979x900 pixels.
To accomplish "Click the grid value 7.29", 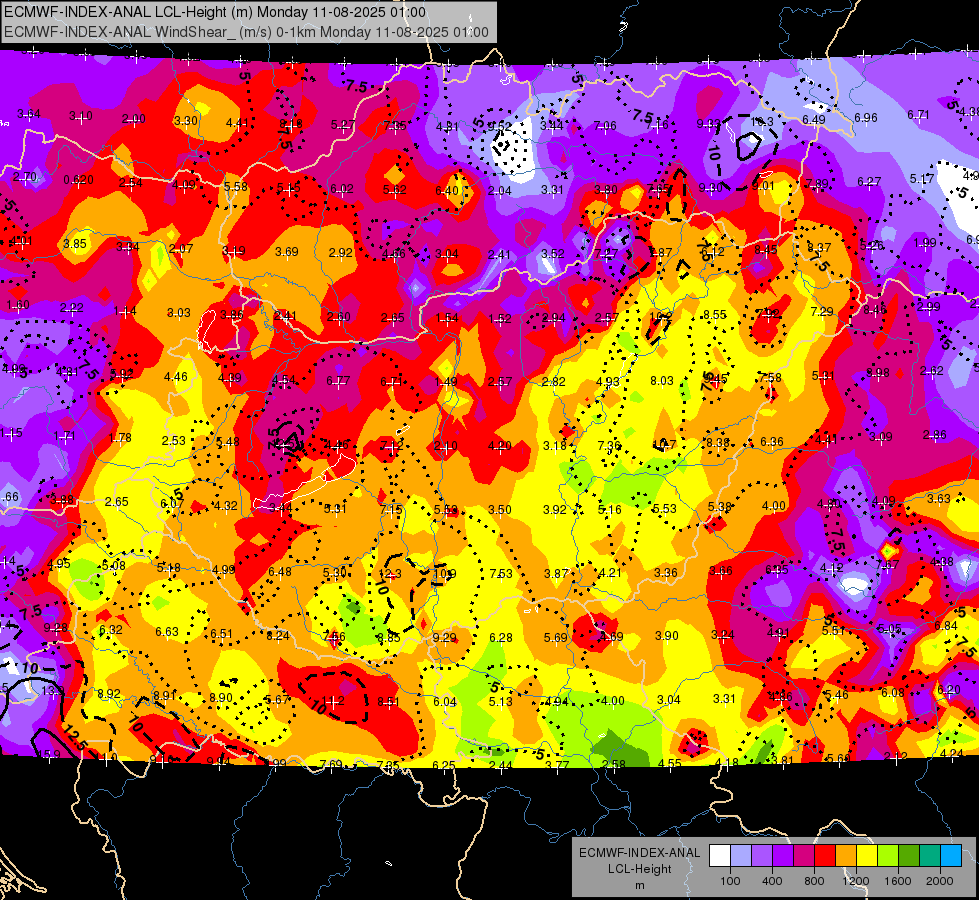I will [822, 311].
